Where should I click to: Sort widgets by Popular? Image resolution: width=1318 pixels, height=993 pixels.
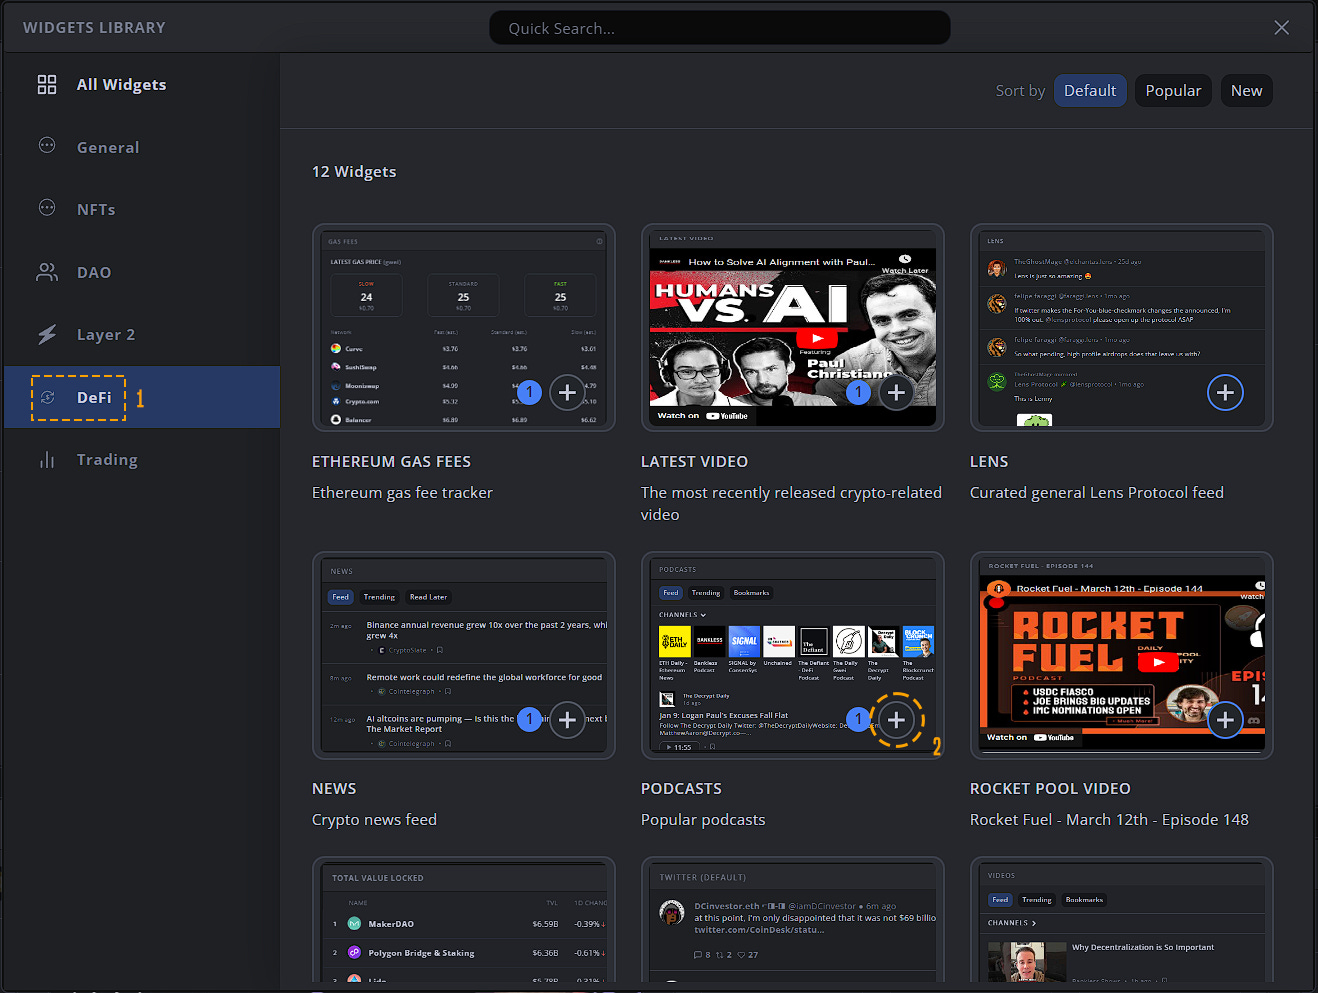pyautogui.click(x=1173, y=91)
